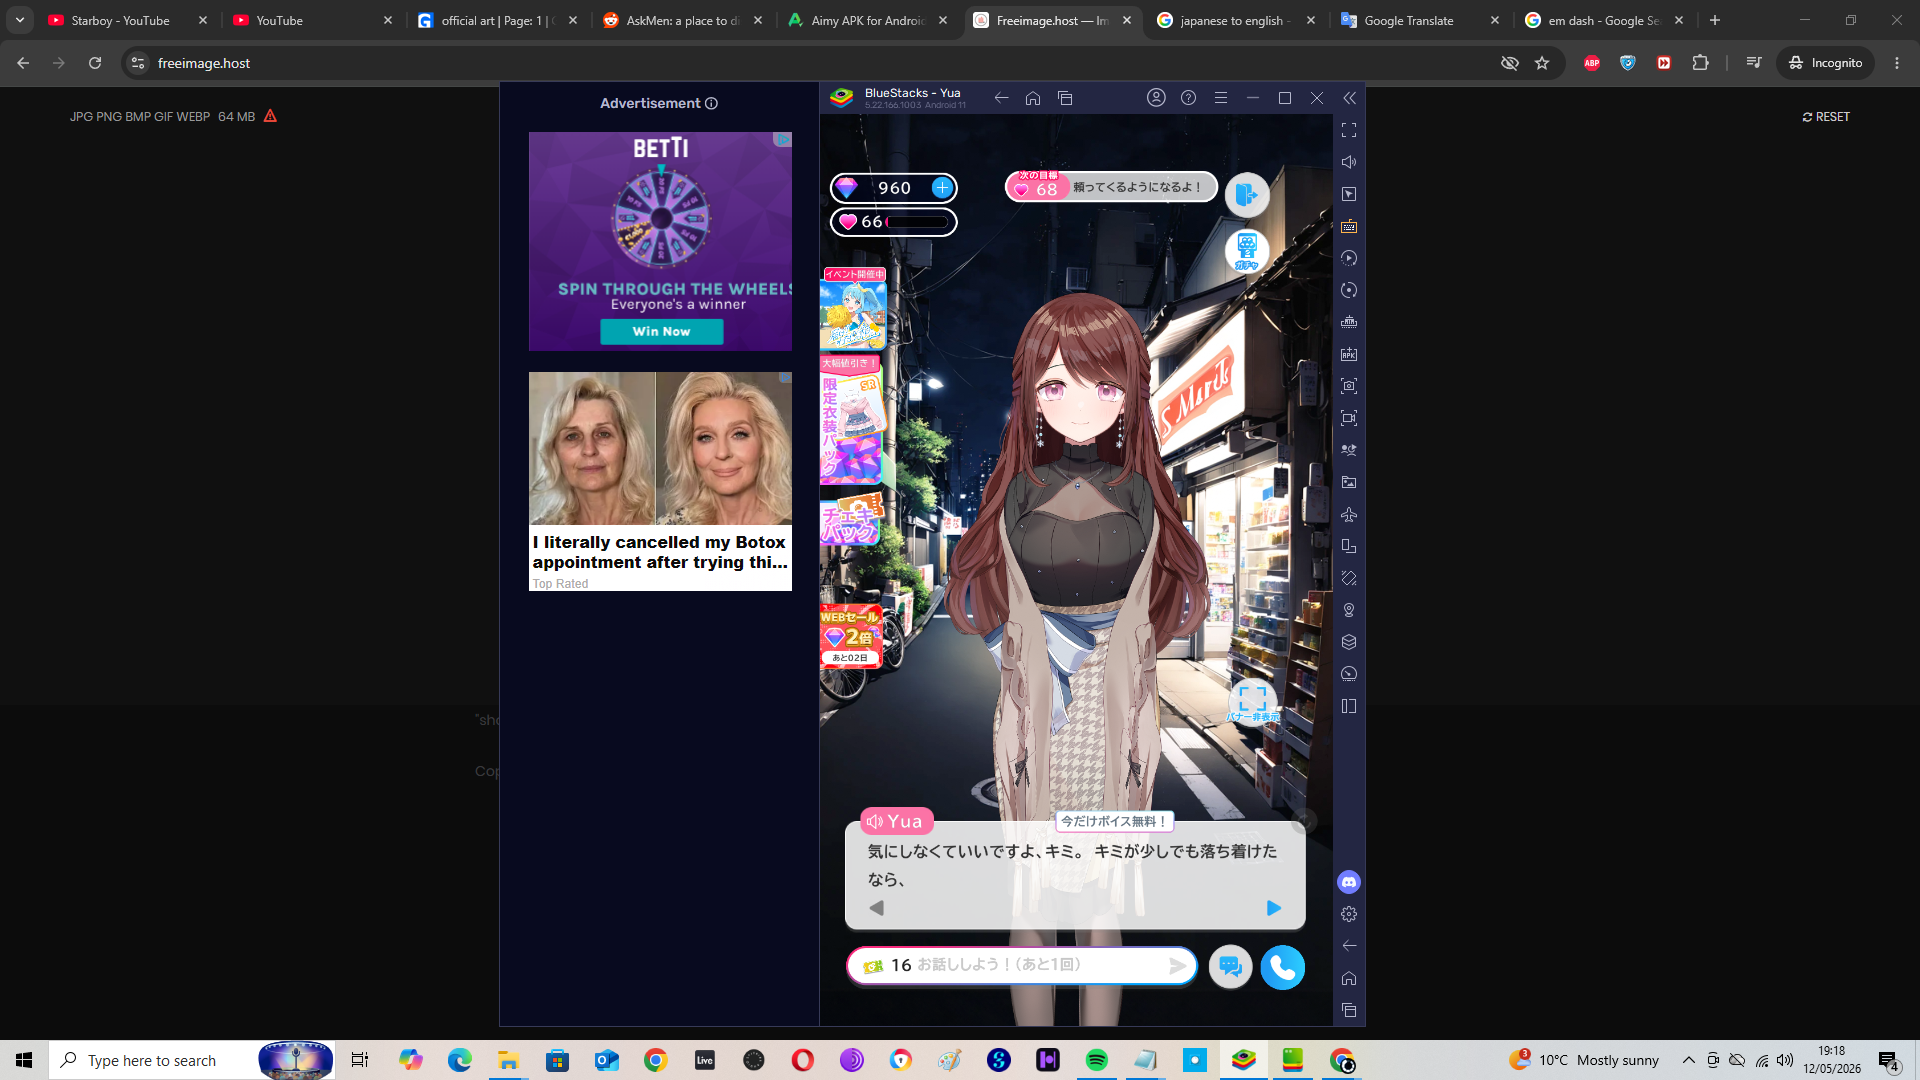Click the BlueStacks volume speaker icon
The height and width of the screenshot is (1080, 1920).
click(x=1349, y=162)
